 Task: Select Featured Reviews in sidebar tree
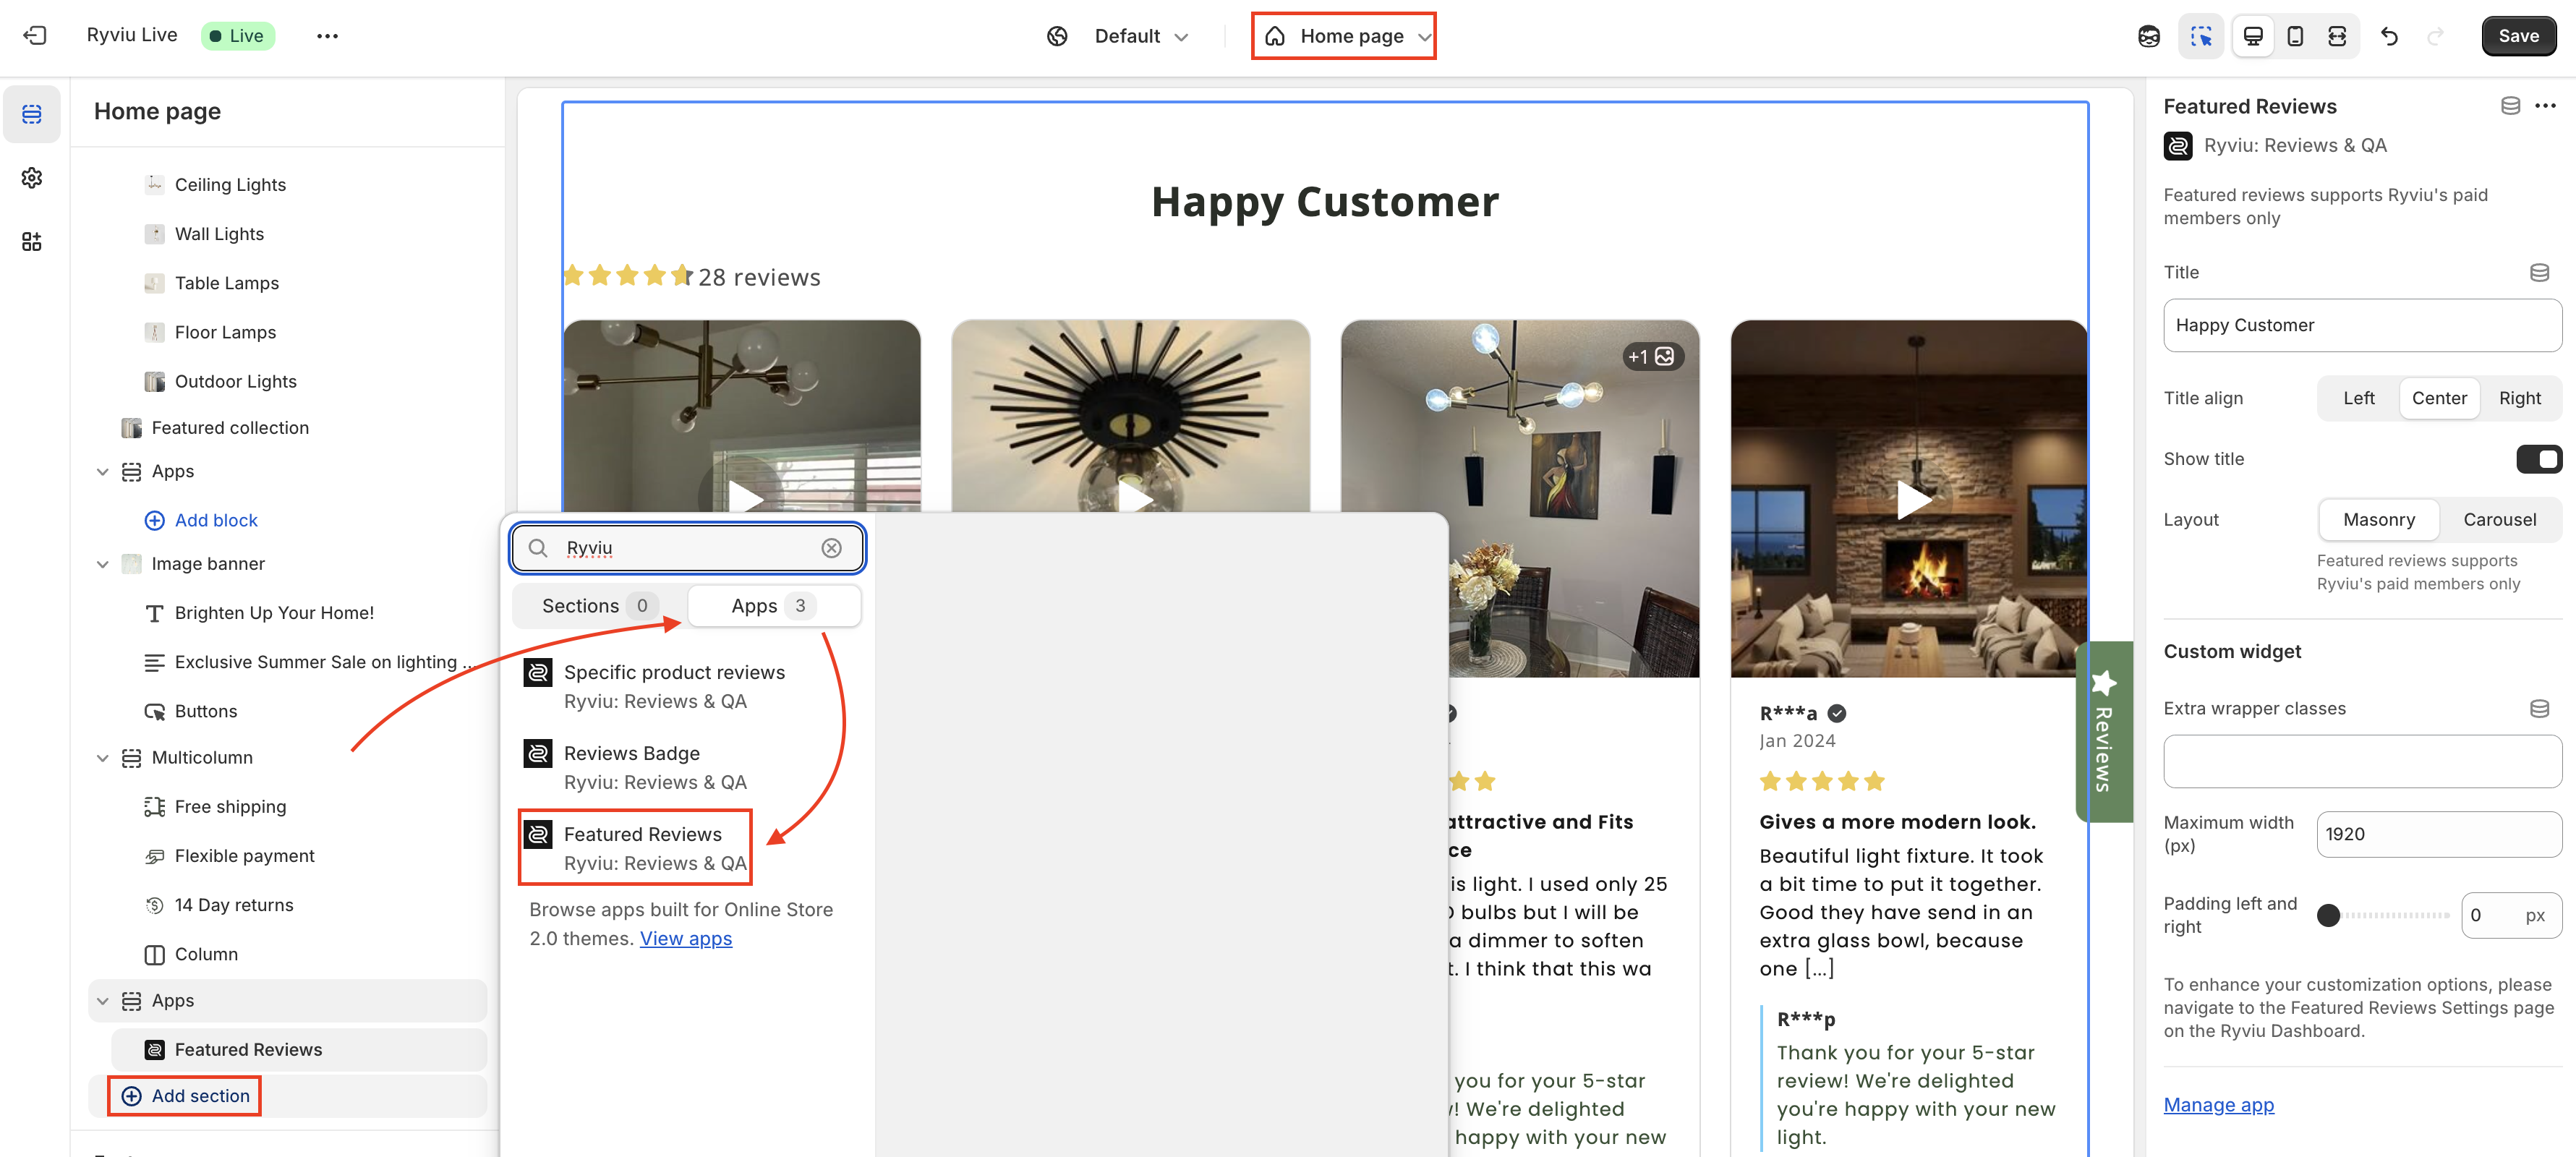[x=299, y=1050]
